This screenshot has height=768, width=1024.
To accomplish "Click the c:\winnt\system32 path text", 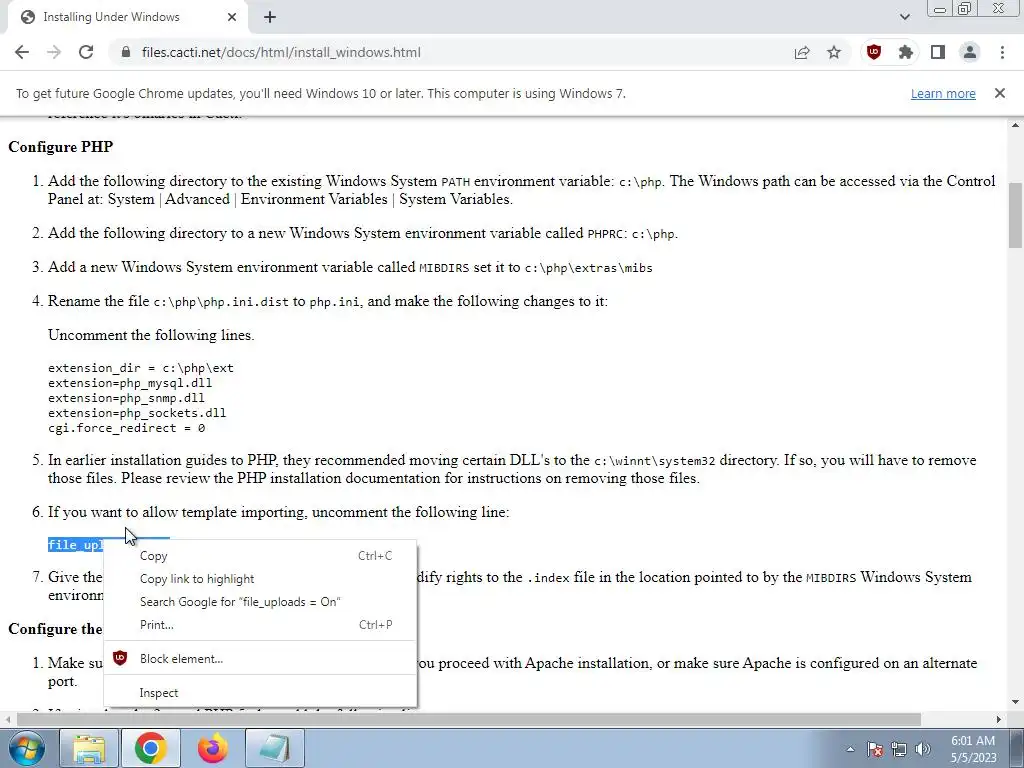I will 654,460.
